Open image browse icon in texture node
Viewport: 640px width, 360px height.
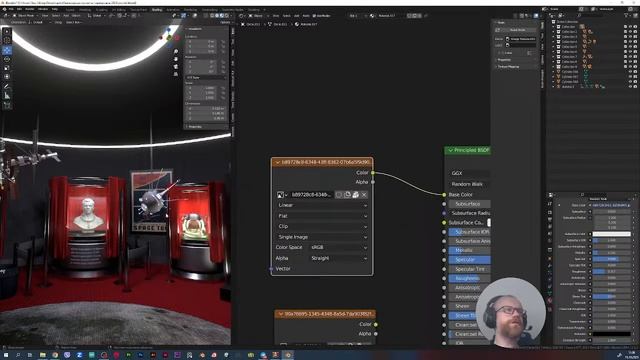(281, 195)
